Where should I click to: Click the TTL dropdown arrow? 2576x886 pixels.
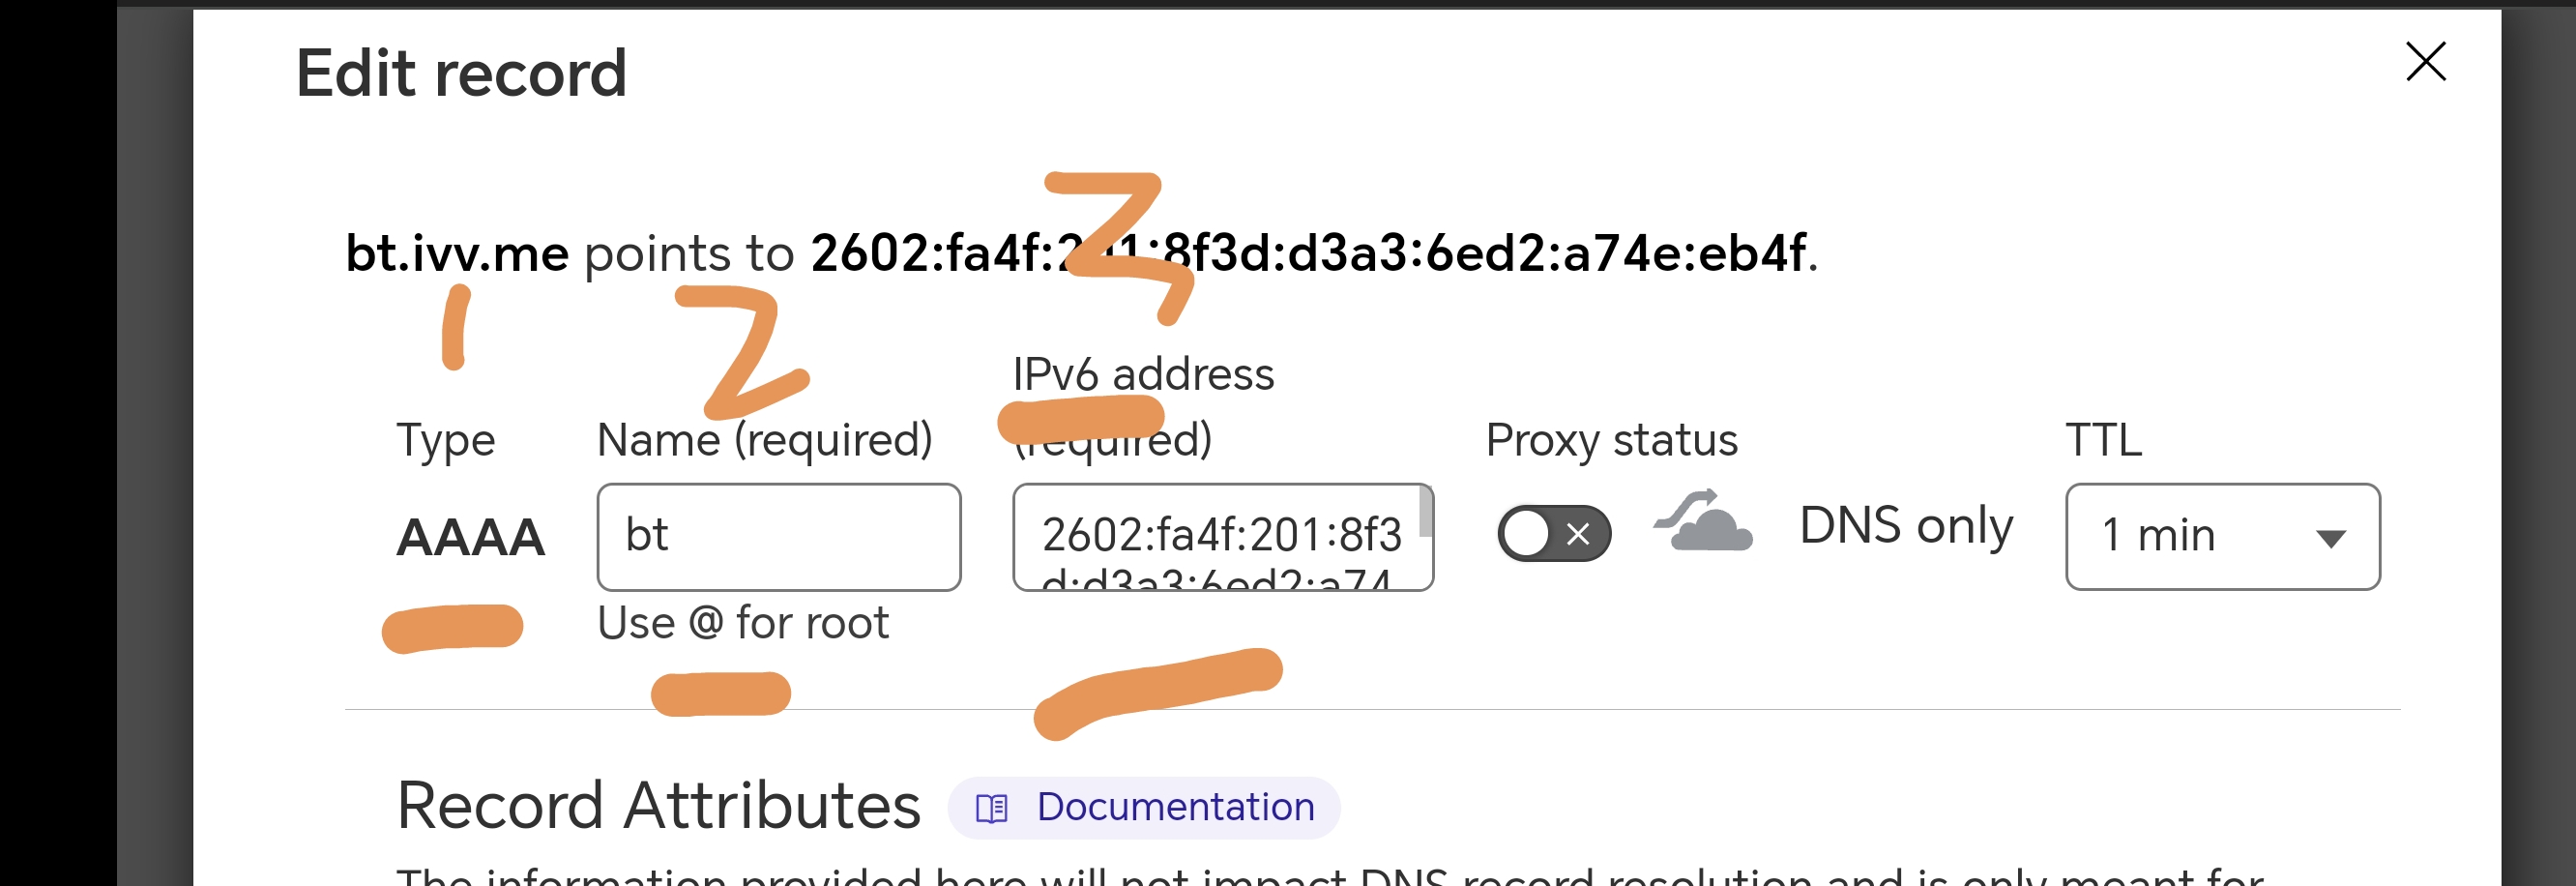pos(2330,539)
